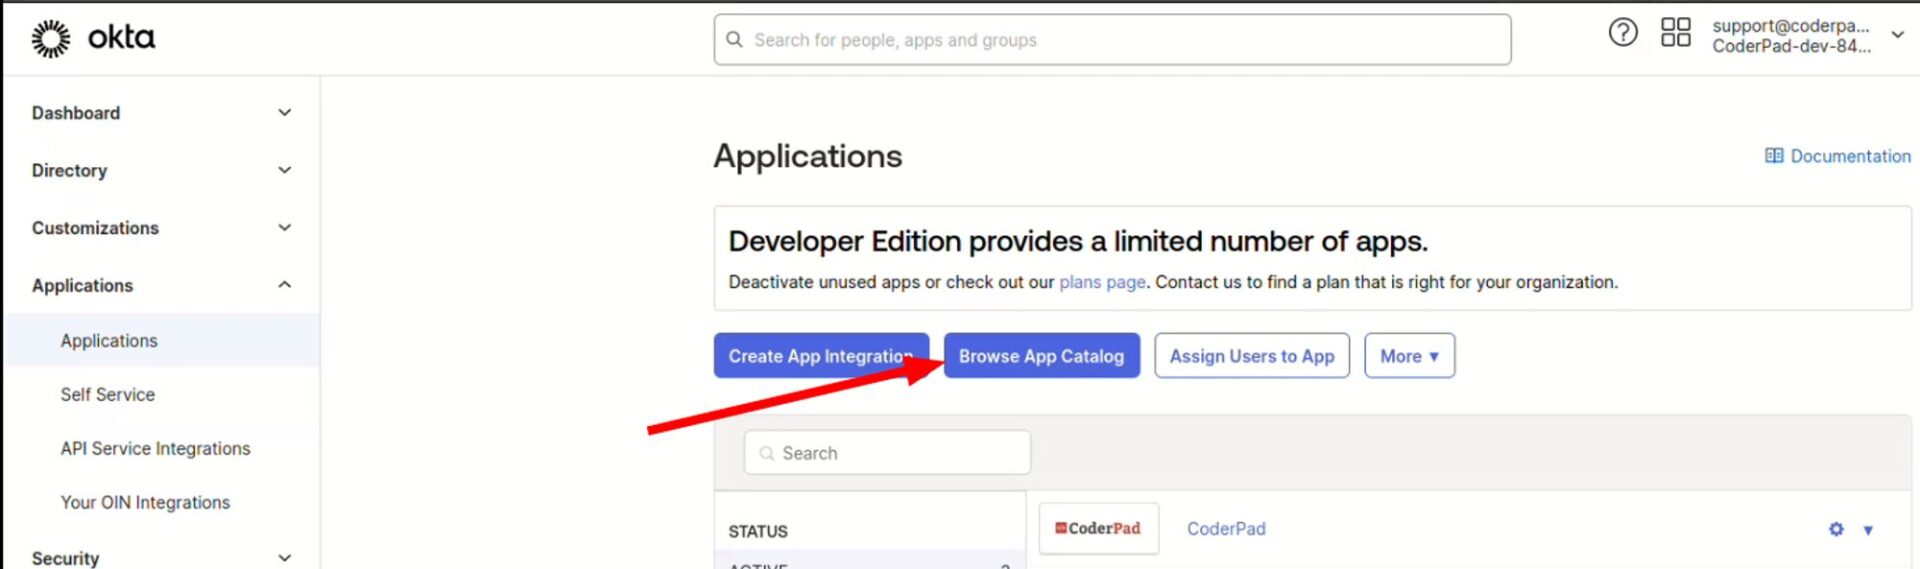Screen dimensions: 1920x569
Task: Expand the Customizations sidebar section
Action: (x=284, y=228)
